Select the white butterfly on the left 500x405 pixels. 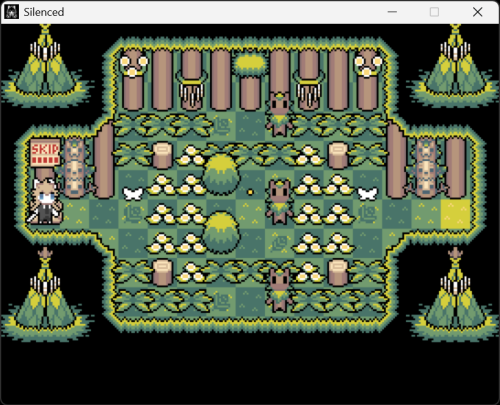point(133,193)
